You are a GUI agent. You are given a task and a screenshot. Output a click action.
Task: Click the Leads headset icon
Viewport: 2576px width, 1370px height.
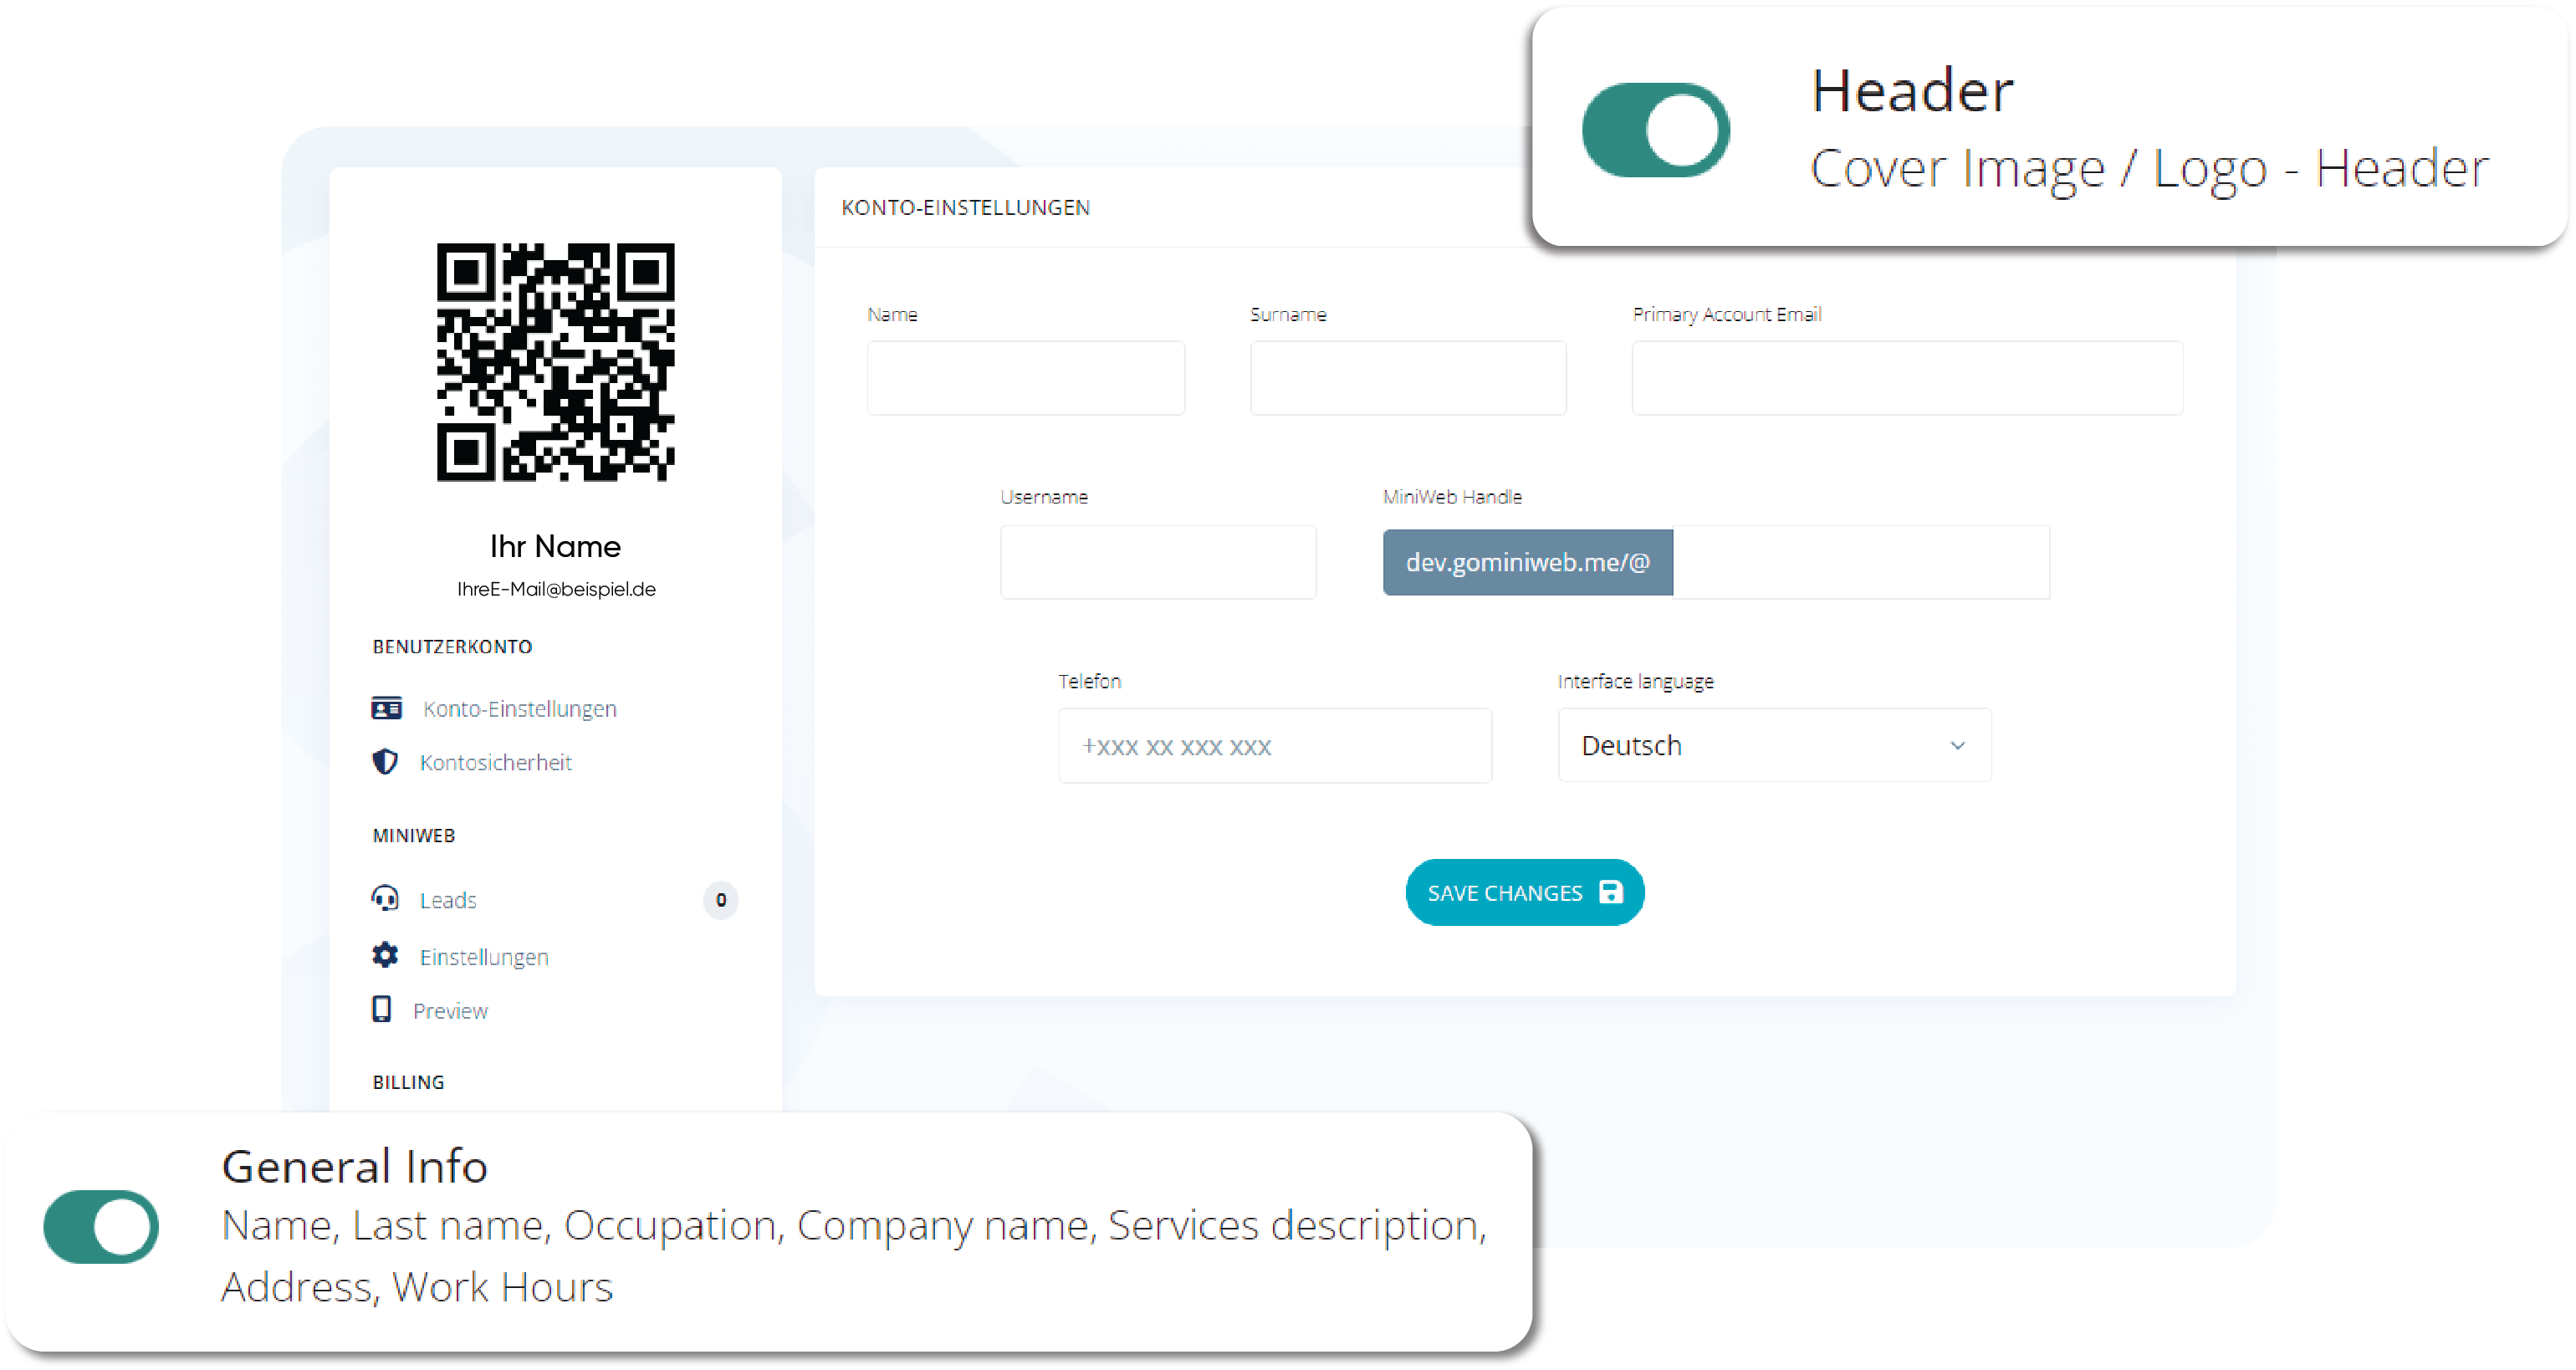pos(385,898)
